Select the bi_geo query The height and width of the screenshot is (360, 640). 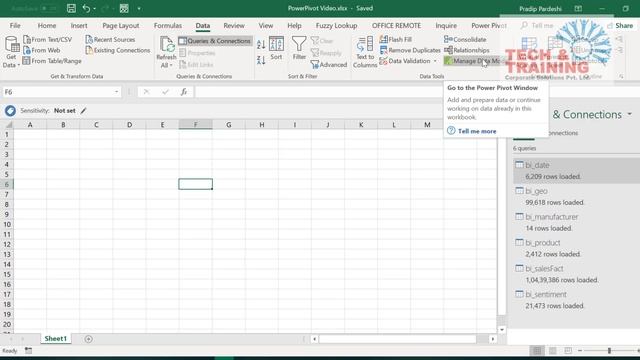pyautogui.click(x=576, y=196)
